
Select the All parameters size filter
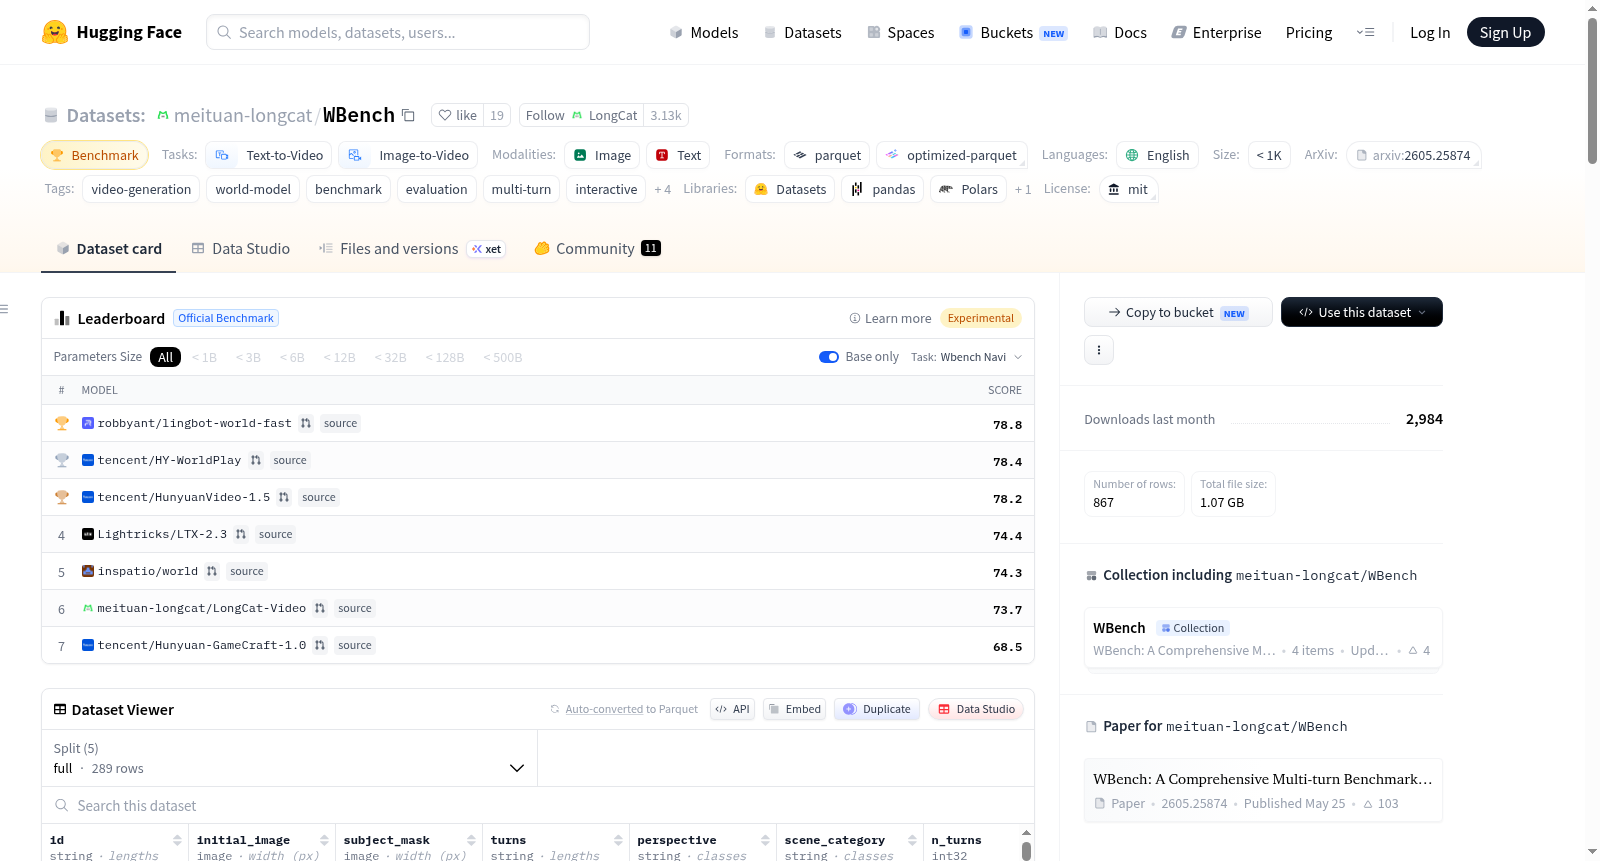(x=166, y=357)
